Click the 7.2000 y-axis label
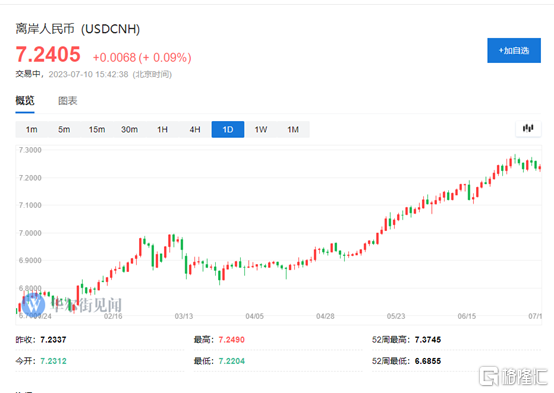The height and width of the screenshot is (393, 554). [x=30, y=178]
